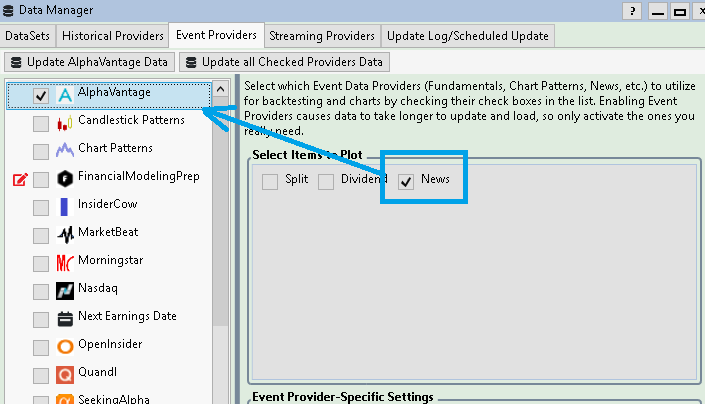Select the Nasdaq row label
The width and height of the screenshot is (705, 404).
point(98,288)
